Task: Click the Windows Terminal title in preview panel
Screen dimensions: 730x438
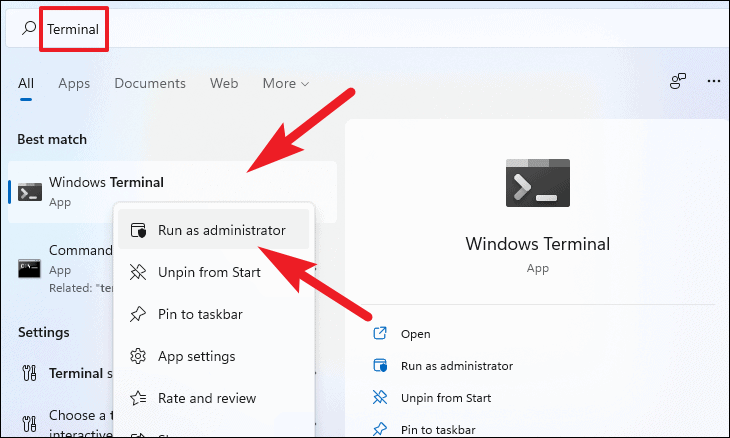Action: pyautogui.click(x=538, y=244)
